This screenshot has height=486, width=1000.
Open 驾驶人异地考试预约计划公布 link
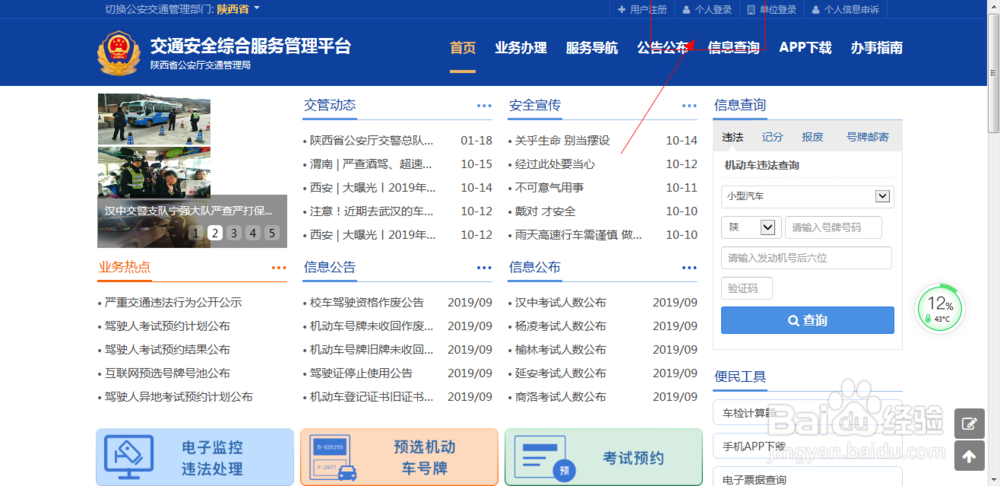(179, 397)
